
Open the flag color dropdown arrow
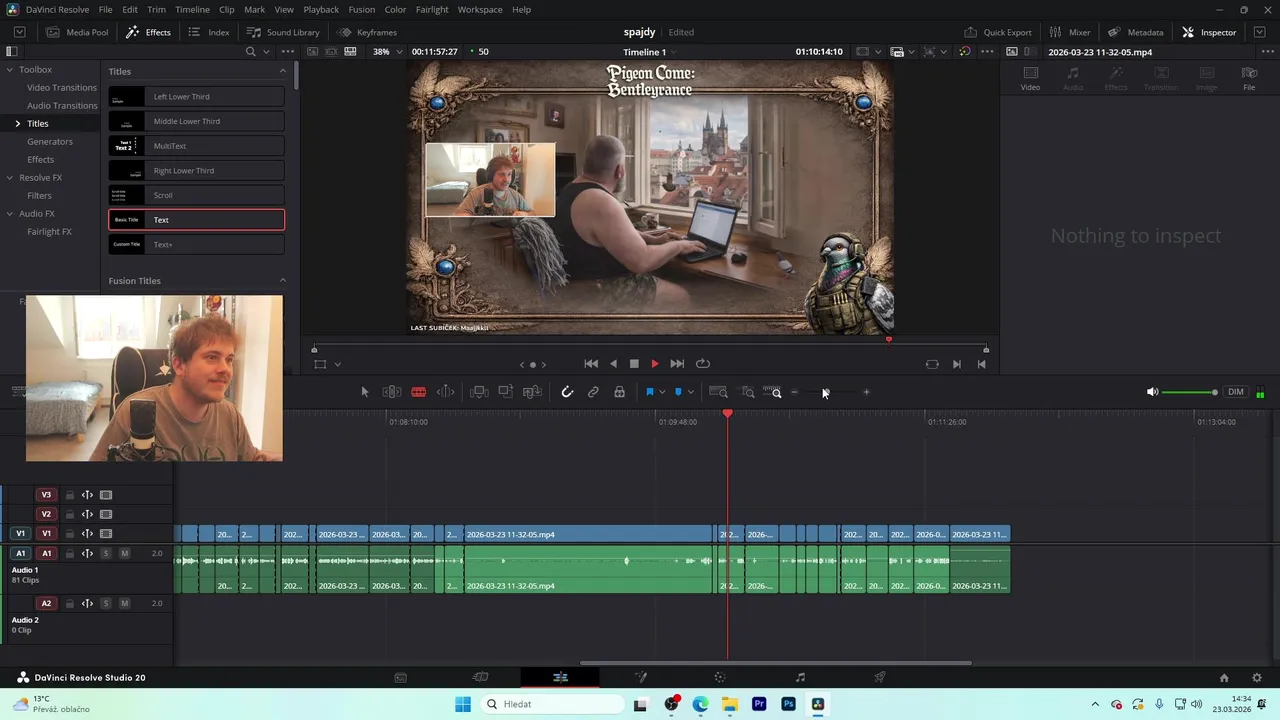pos(662,392)
